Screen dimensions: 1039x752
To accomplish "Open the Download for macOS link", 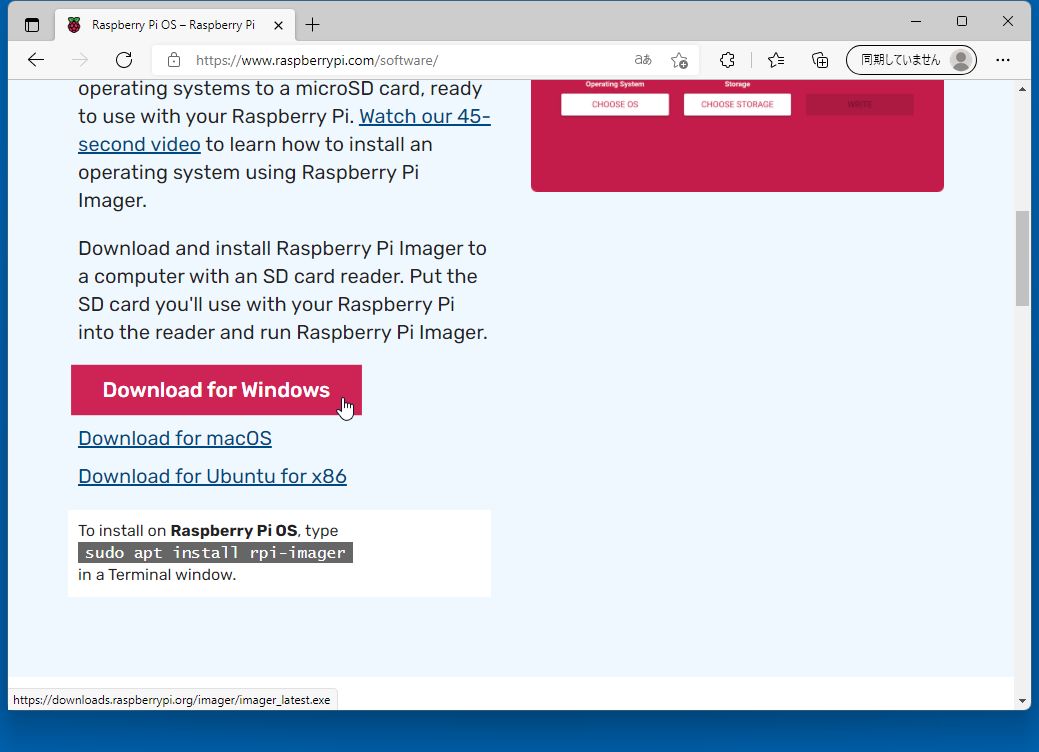I will pyautogui.click(x=175, y=439).
